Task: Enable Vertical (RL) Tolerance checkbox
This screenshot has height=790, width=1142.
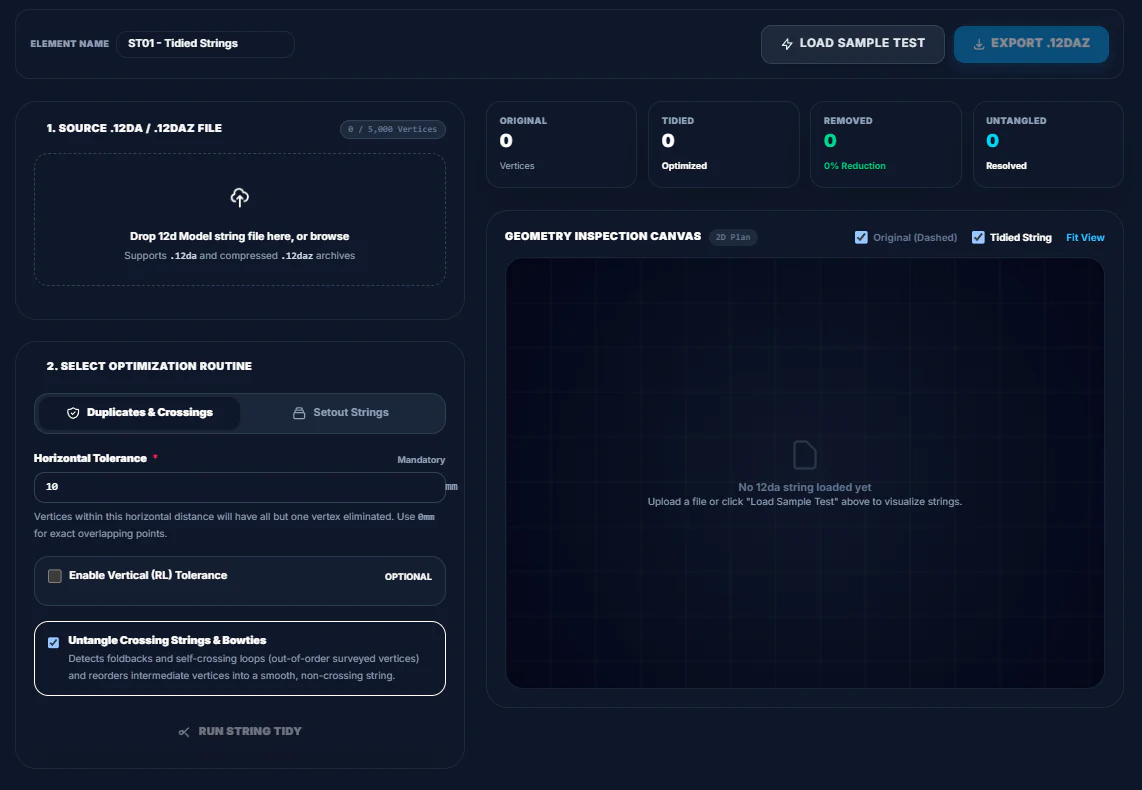Action: 55,576
